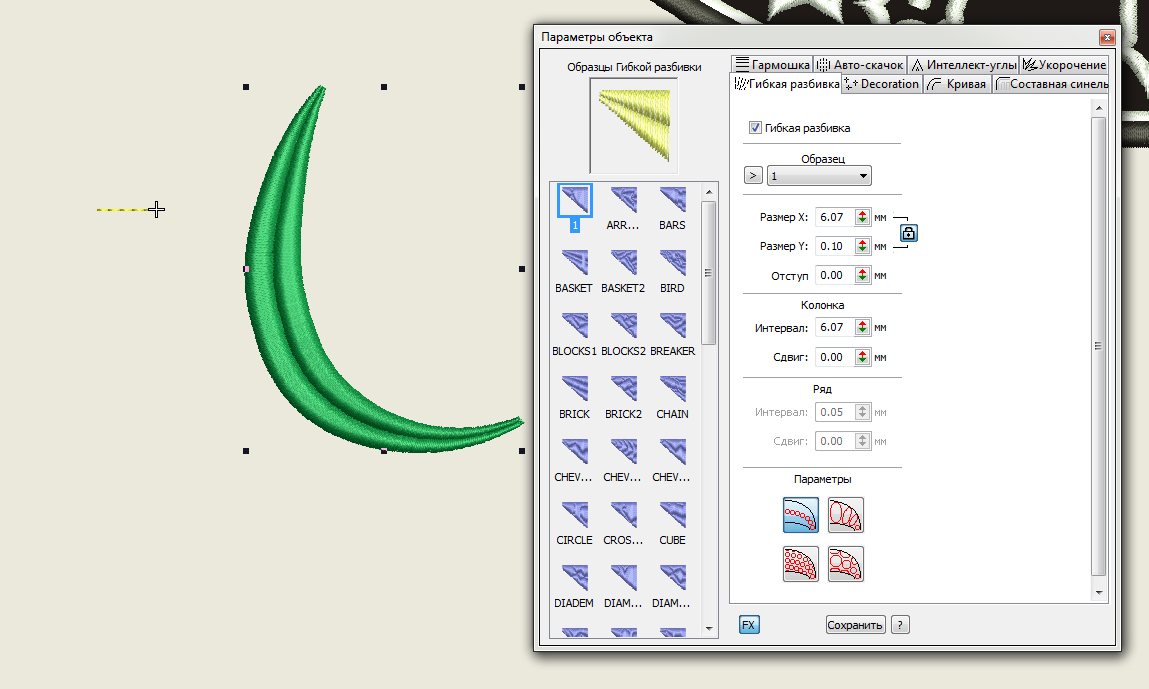Pick the CHAIN pattern icon
Image resolution: width=1149 pixels, height=689 pixels.
(x=672, y=389)
